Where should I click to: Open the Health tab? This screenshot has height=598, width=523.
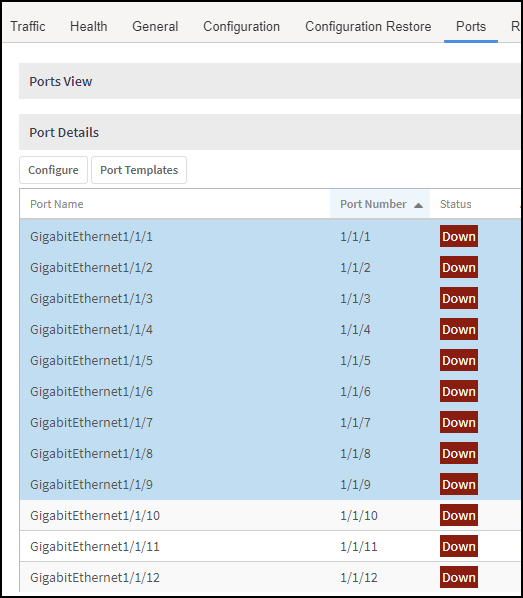(x=89, y=27)
